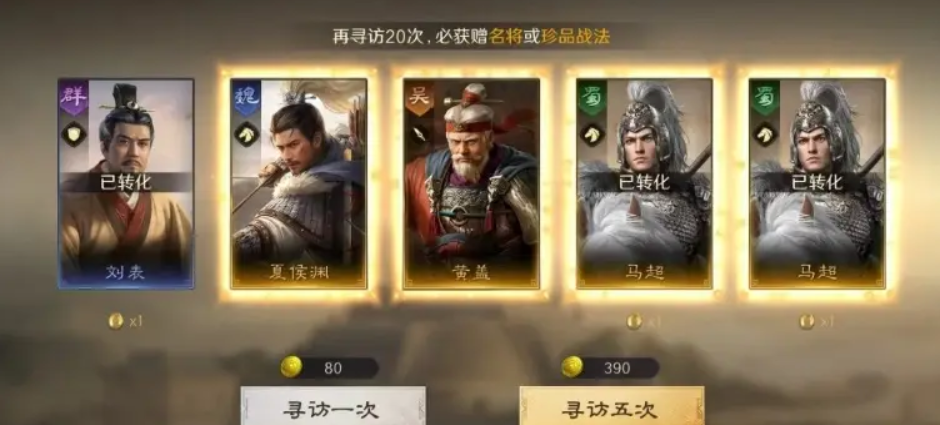
Task: Click the 已转化 banner on 刘表
Action: pyautogui.click(x=126, y=182)
